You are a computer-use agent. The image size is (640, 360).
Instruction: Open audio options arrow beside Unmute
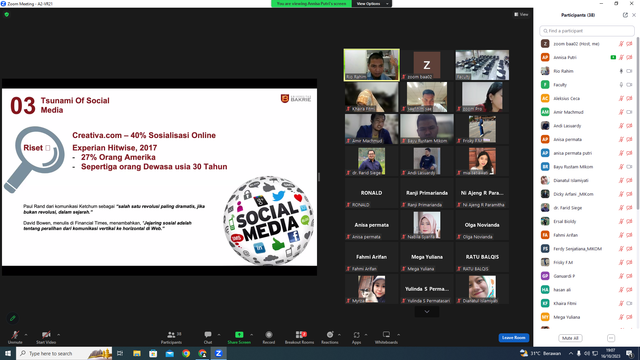click(x=26, y=335)
